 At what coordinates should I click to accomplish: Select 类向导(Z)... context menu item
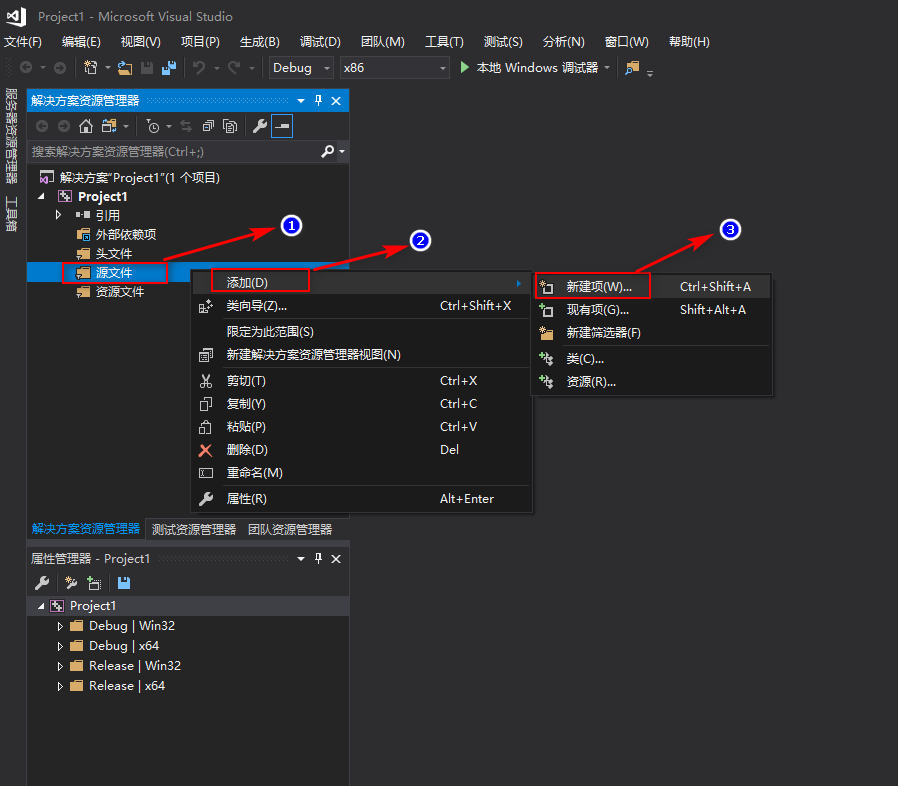tap(359, 306)
